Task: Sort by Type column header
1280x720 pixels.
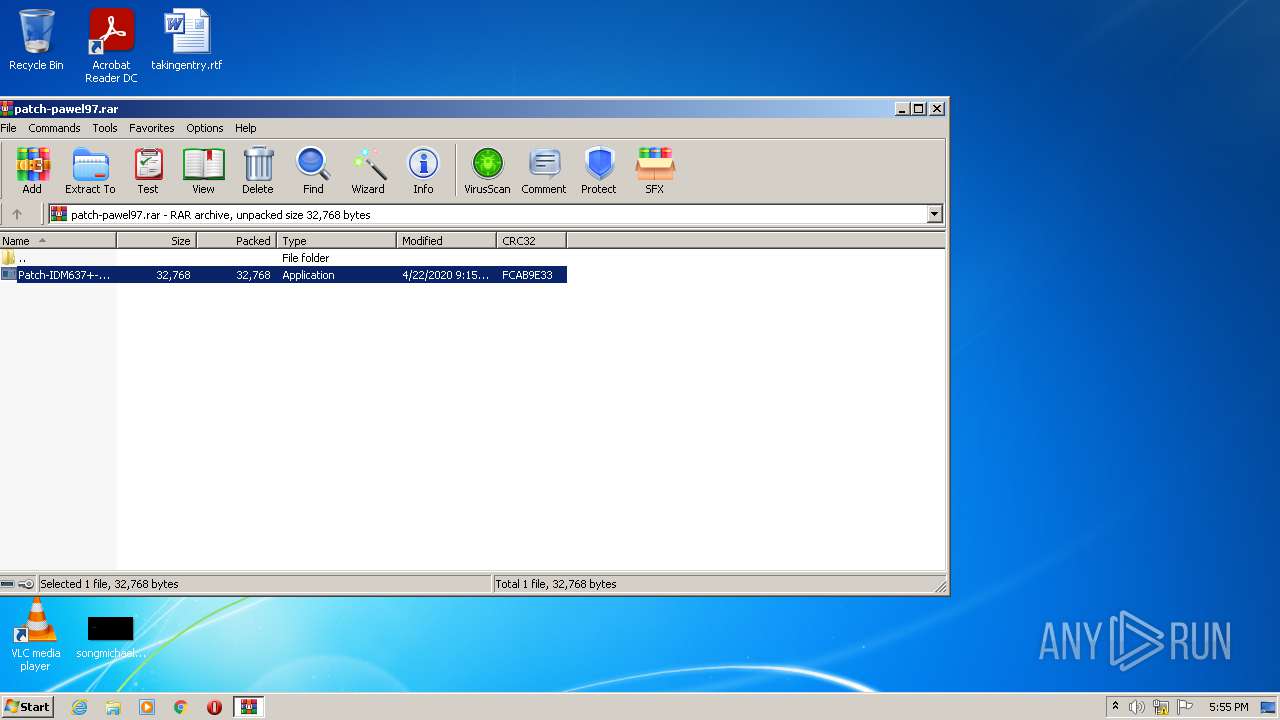Action: click(337, 241)
